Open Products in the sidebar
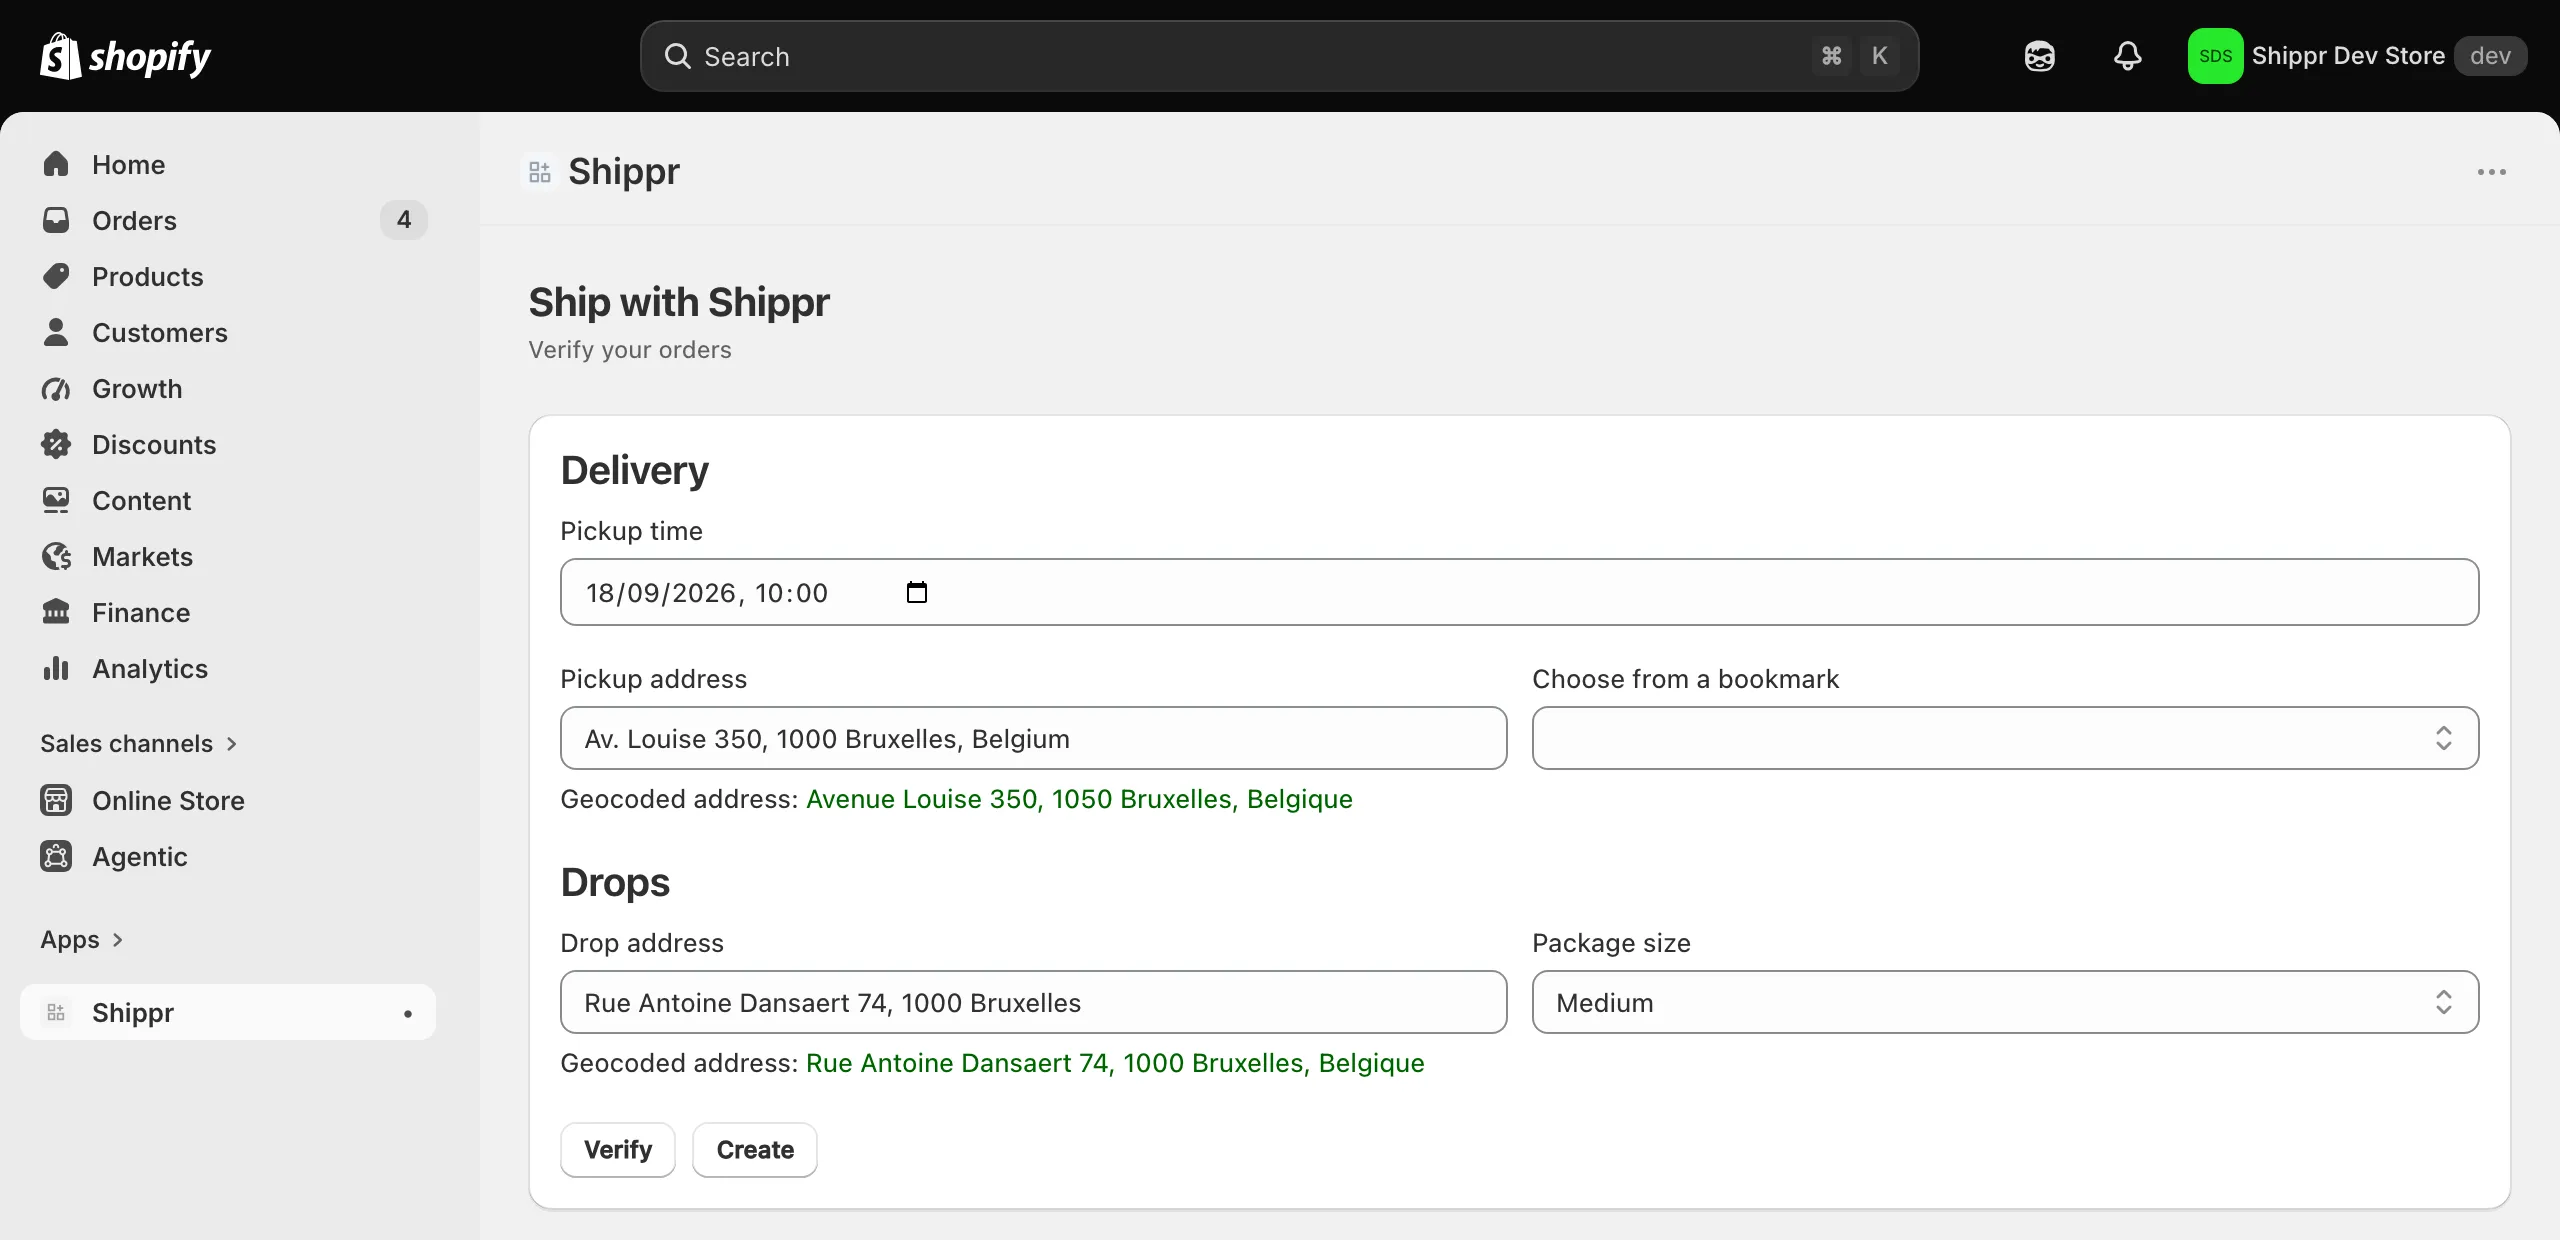2560x1240 pixels. (x=228, y=276)
